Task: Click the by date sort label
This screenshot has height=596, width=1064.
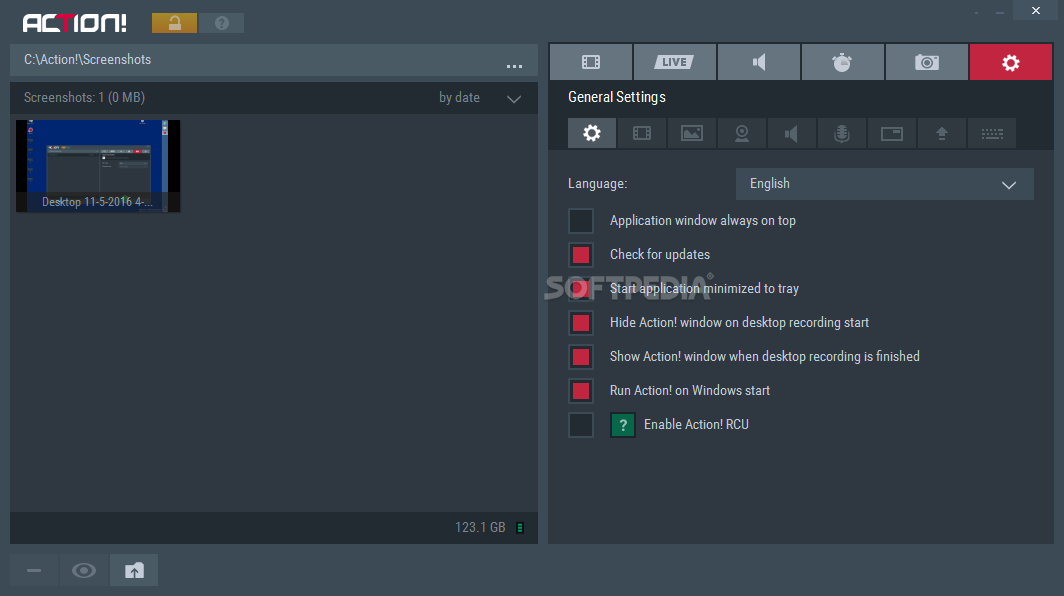Action: coord(459,98)
